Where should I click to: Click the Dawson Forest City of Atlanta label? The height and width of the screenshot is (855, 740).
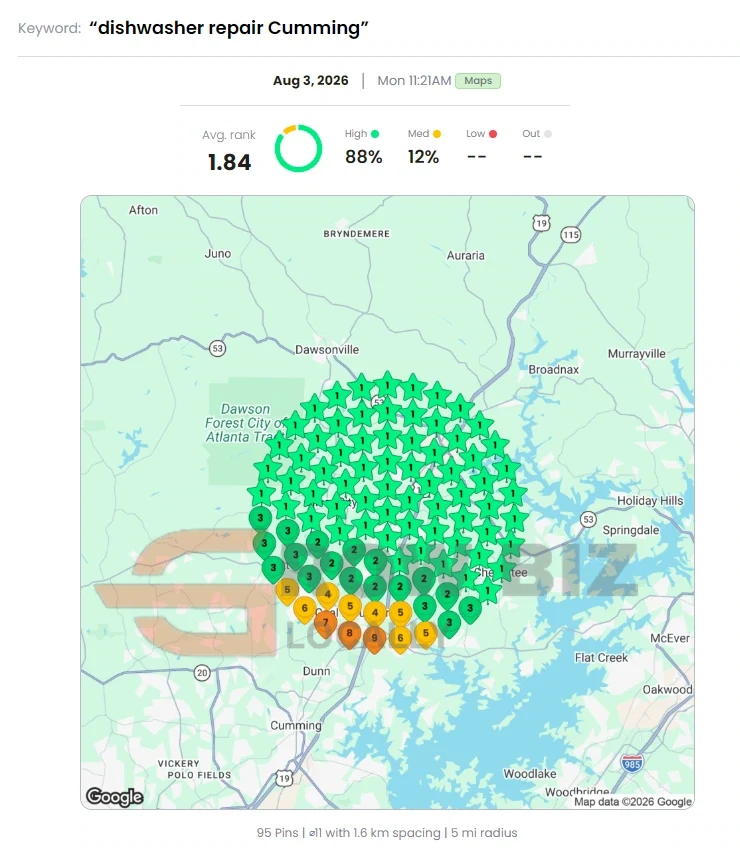245,423
